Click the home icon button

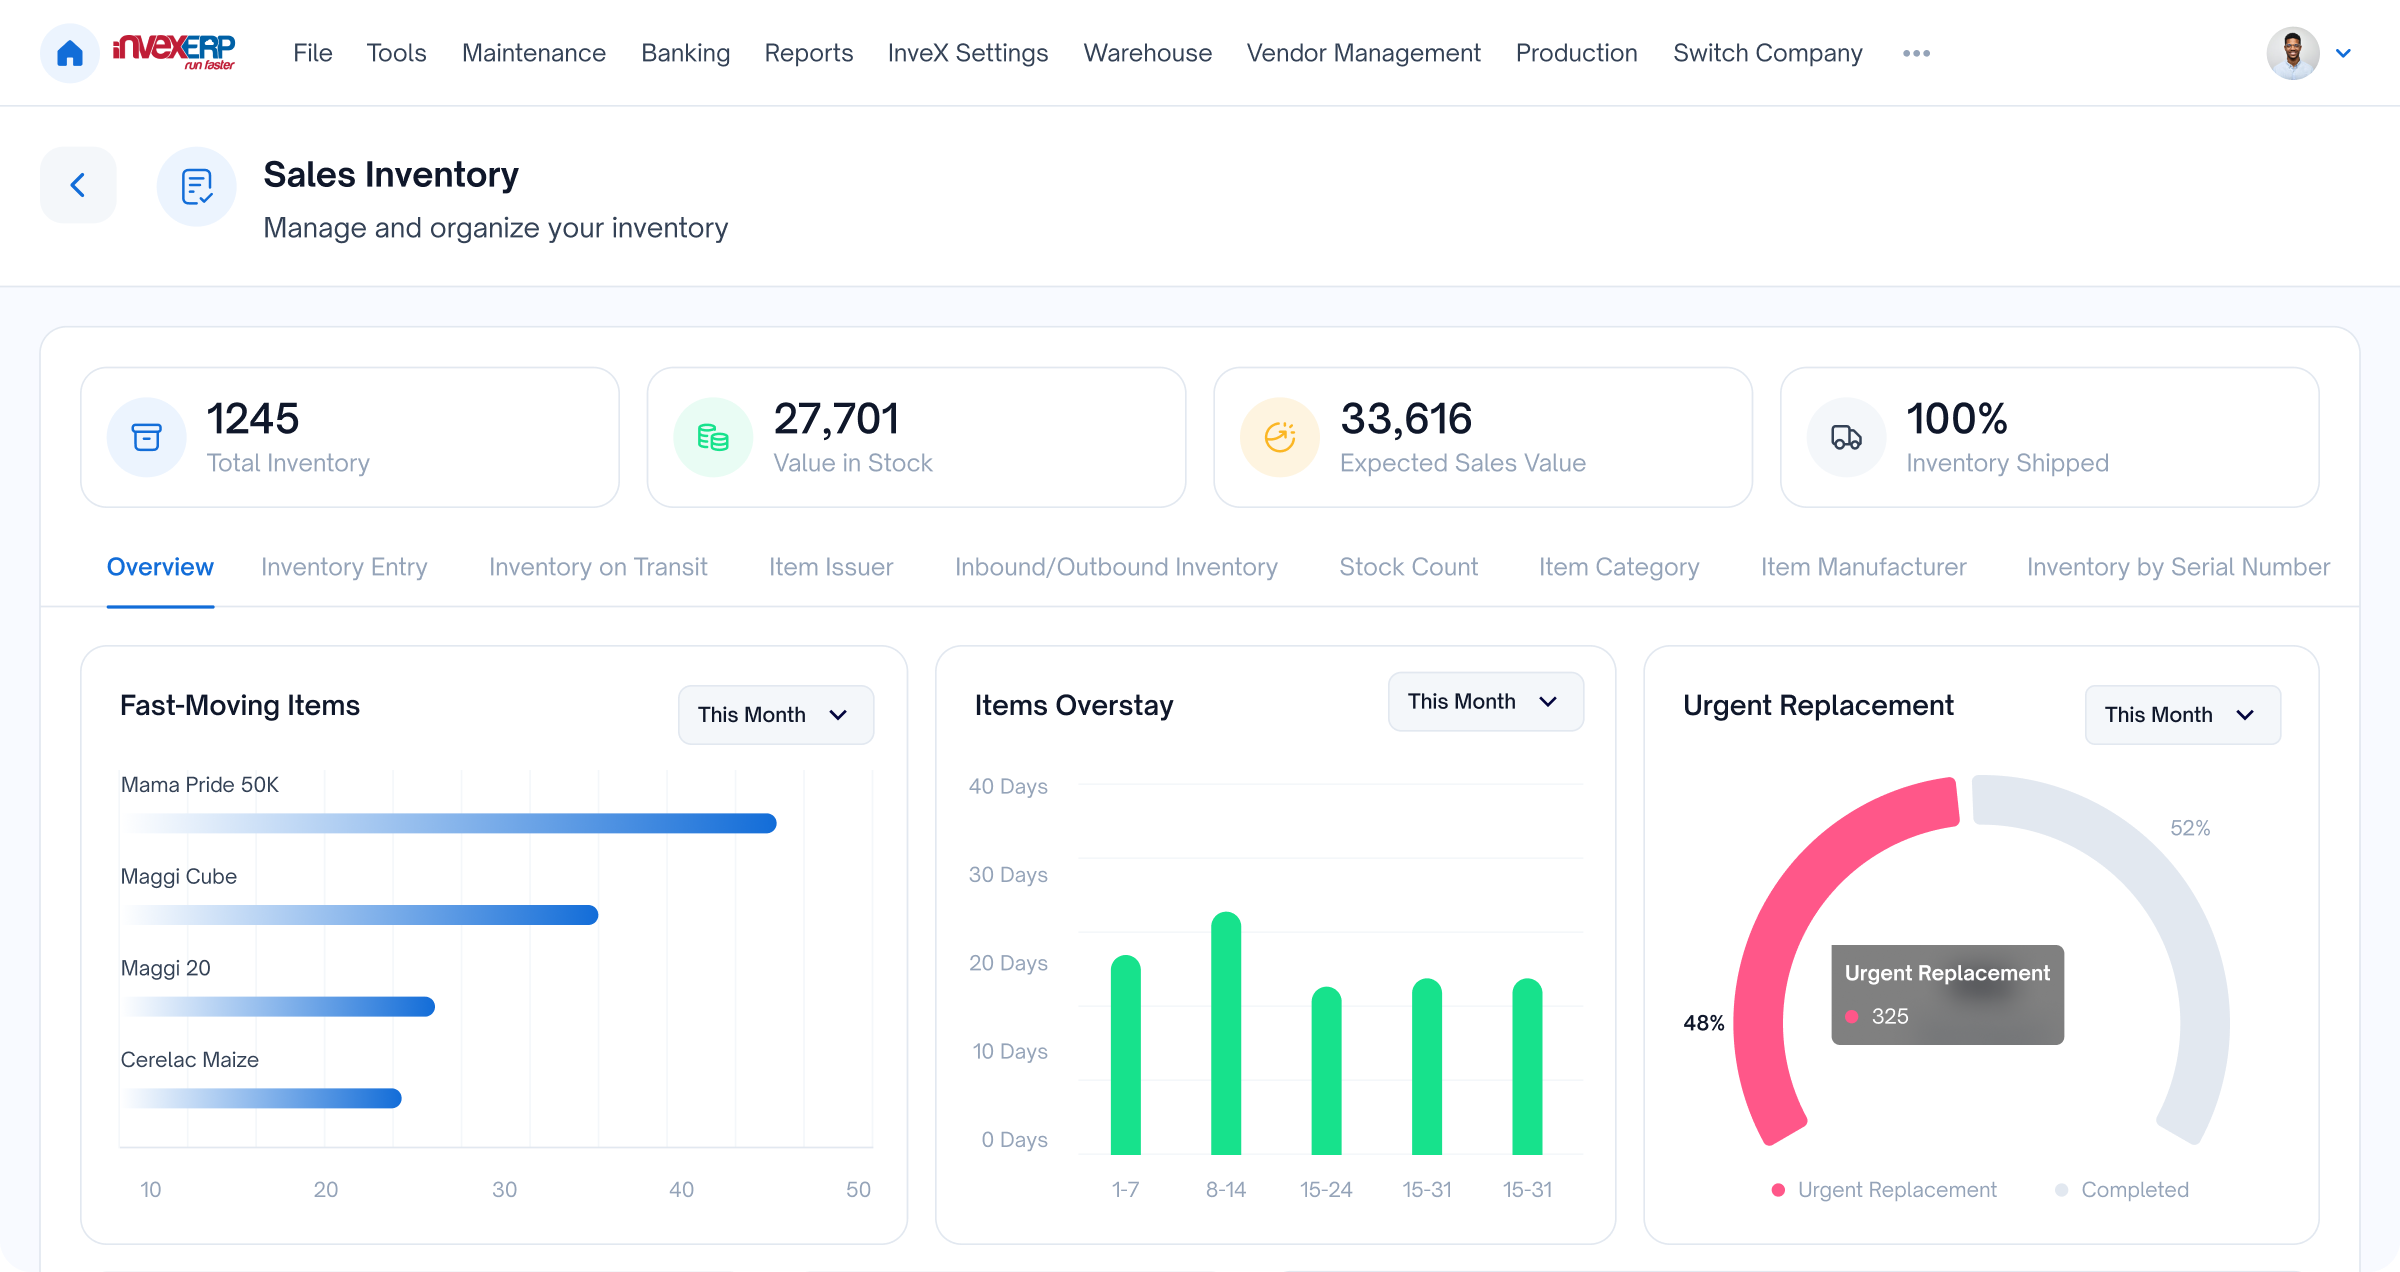pyautogui.click(x=69, y=53)
